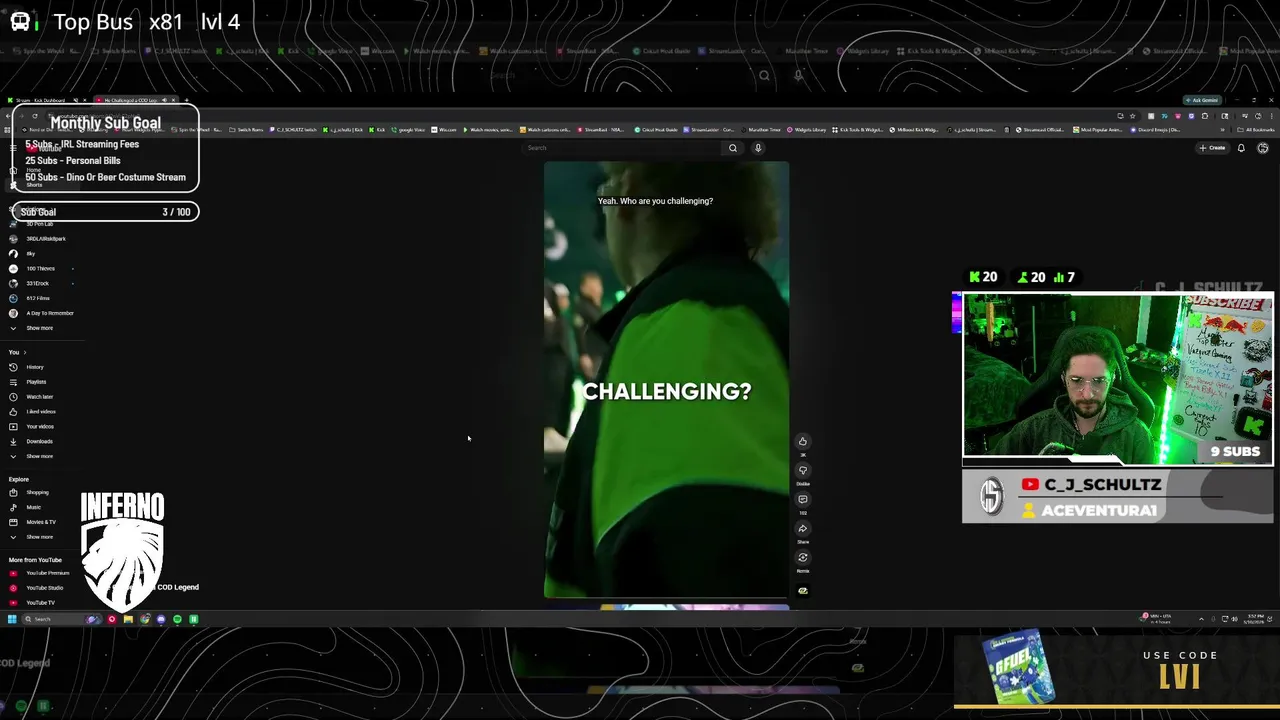Image resolution: width=1280 pixels, height=720 pixels.
Task: Click Windows Start button
Action: point(12,619)
